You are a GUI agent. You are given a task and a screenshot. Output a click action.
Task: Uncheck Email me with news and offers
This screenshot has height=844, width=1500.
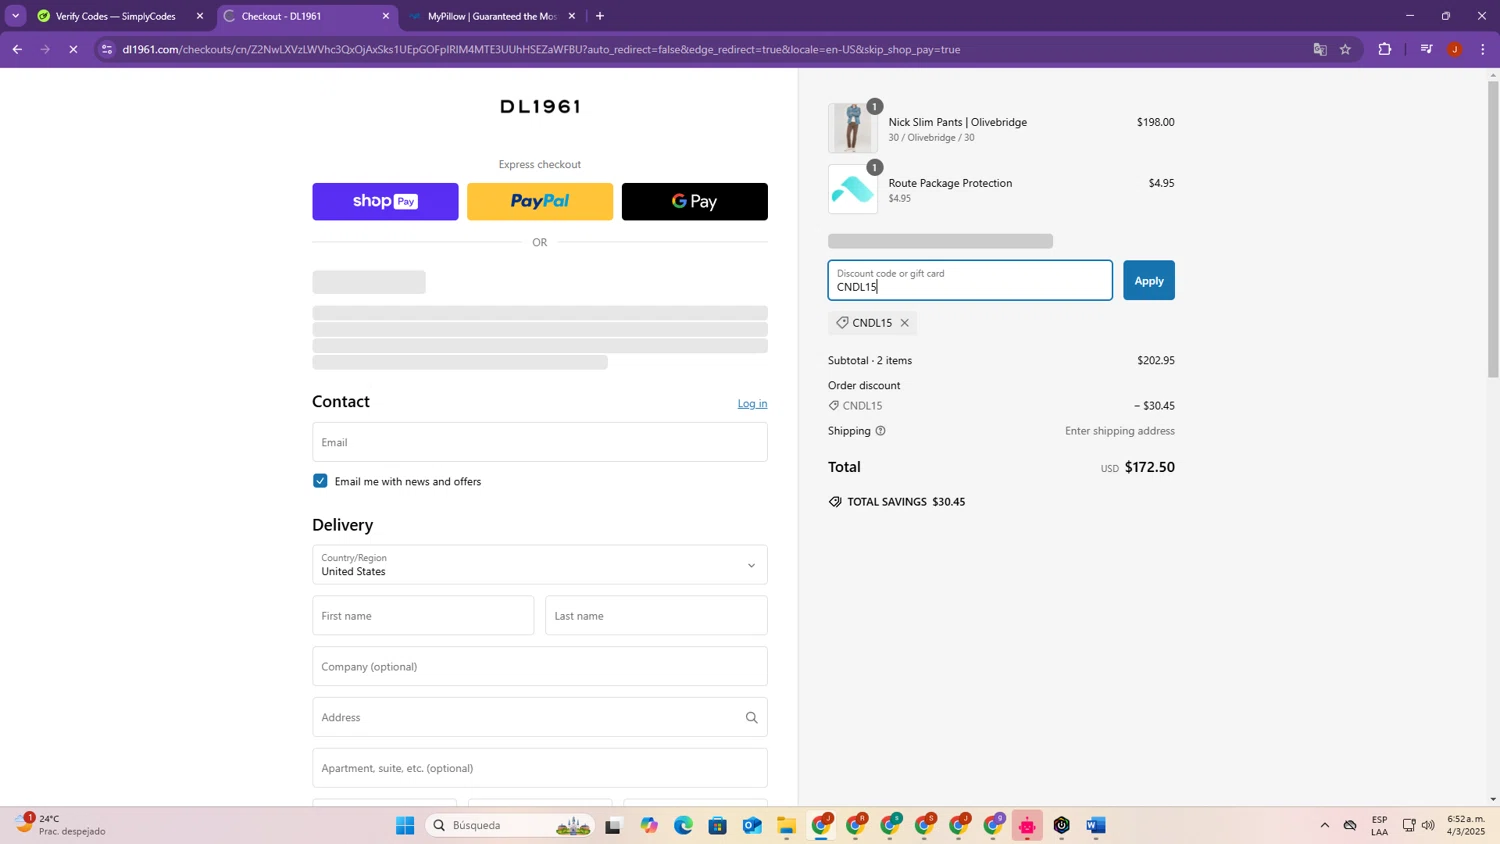[320, 481]
